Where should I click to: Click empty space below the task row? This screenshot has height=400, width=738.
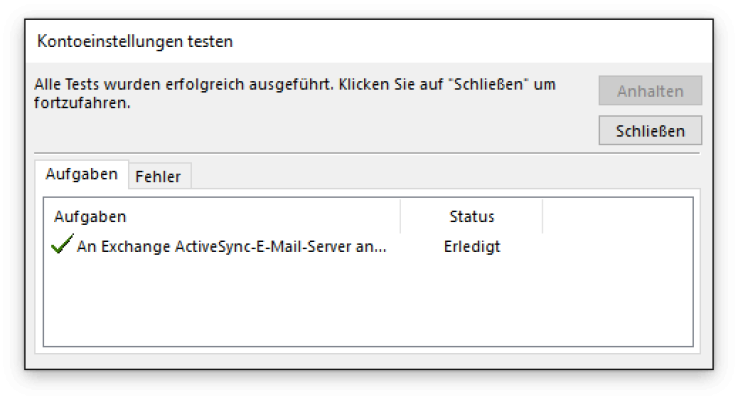pos(368,301)
